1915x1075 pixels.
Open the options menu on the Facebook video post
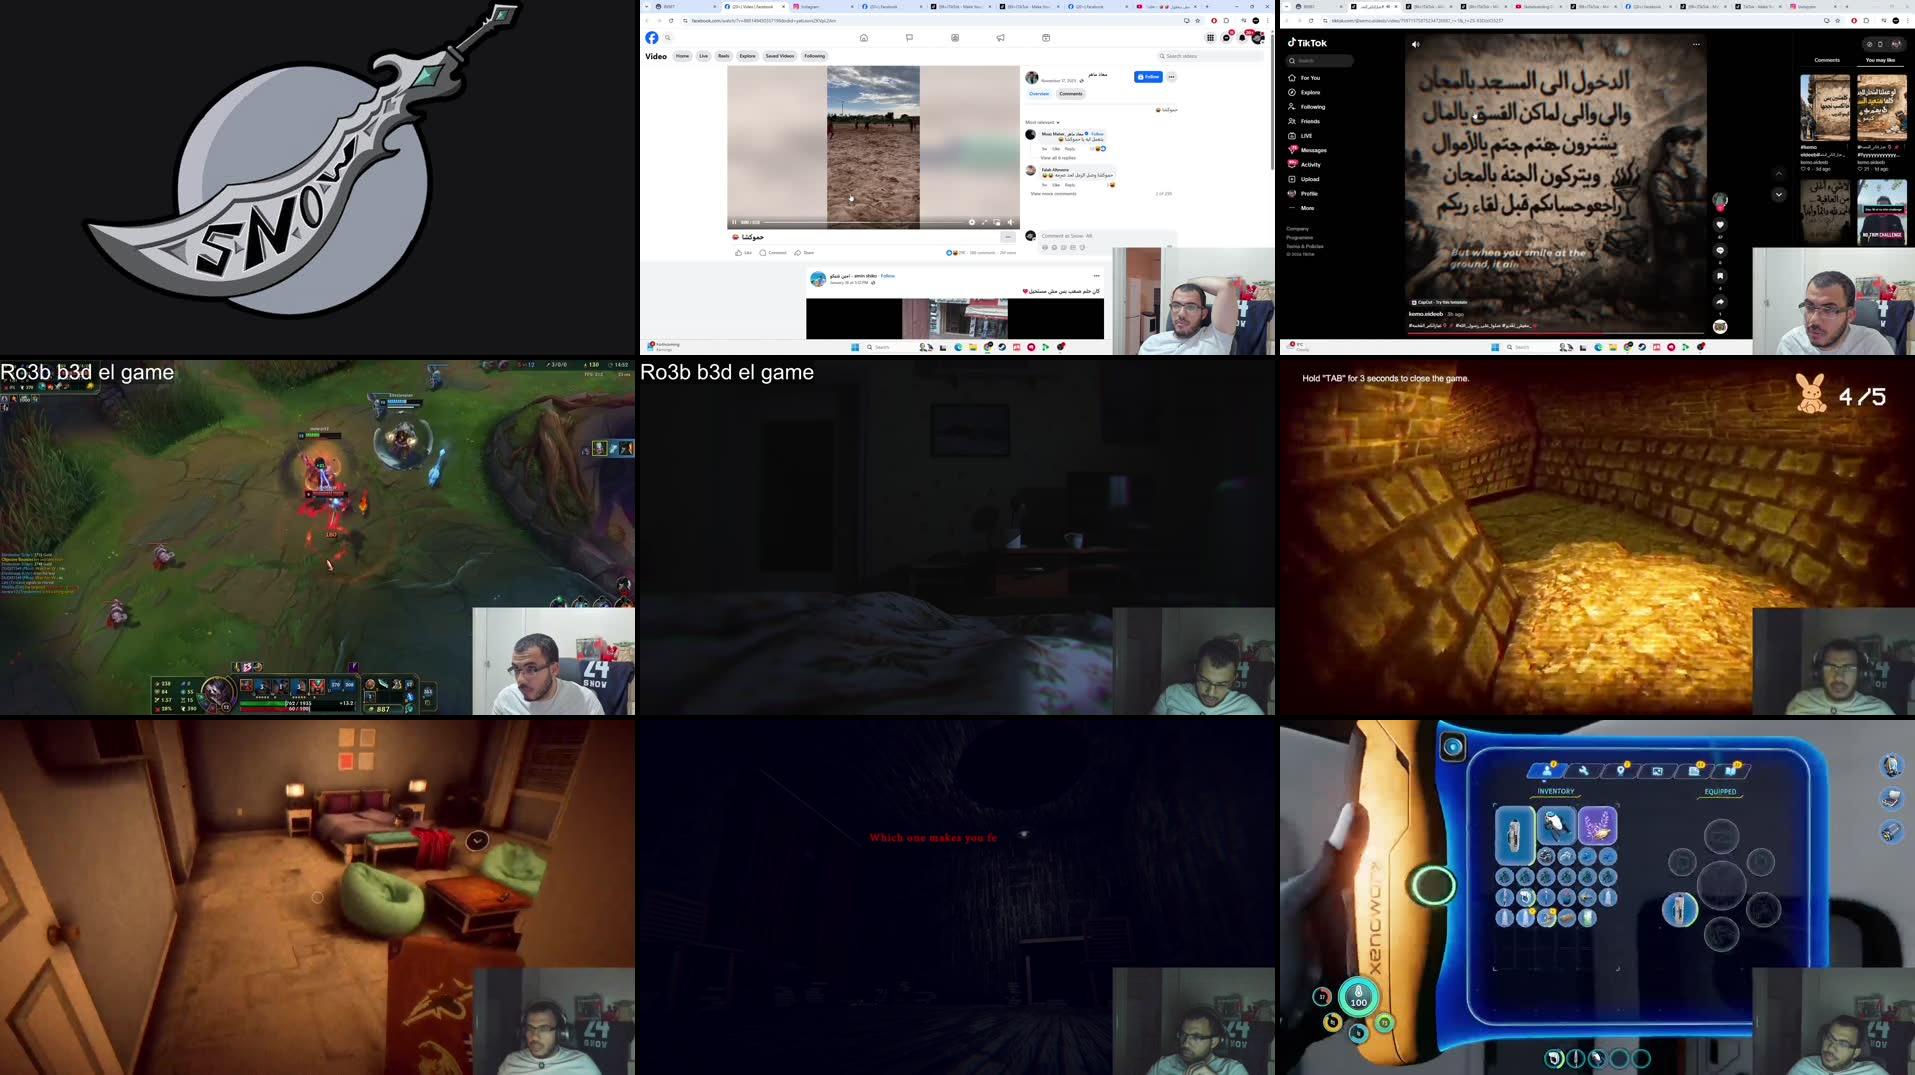click(x=1173, y=77)
